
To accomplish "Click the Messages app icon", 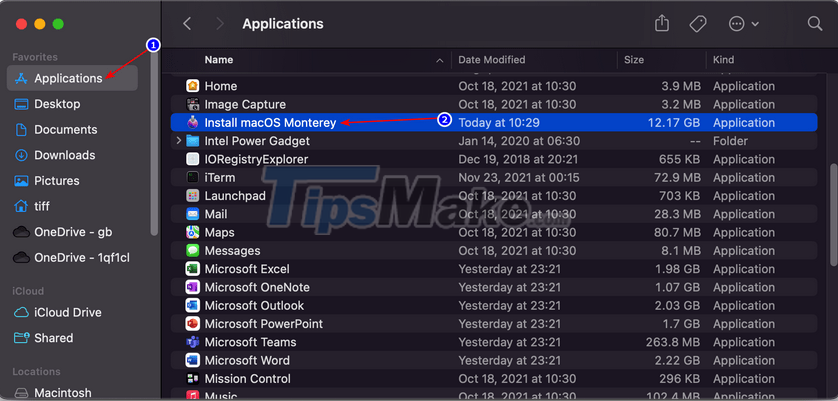I will click(x=192, y=251).
